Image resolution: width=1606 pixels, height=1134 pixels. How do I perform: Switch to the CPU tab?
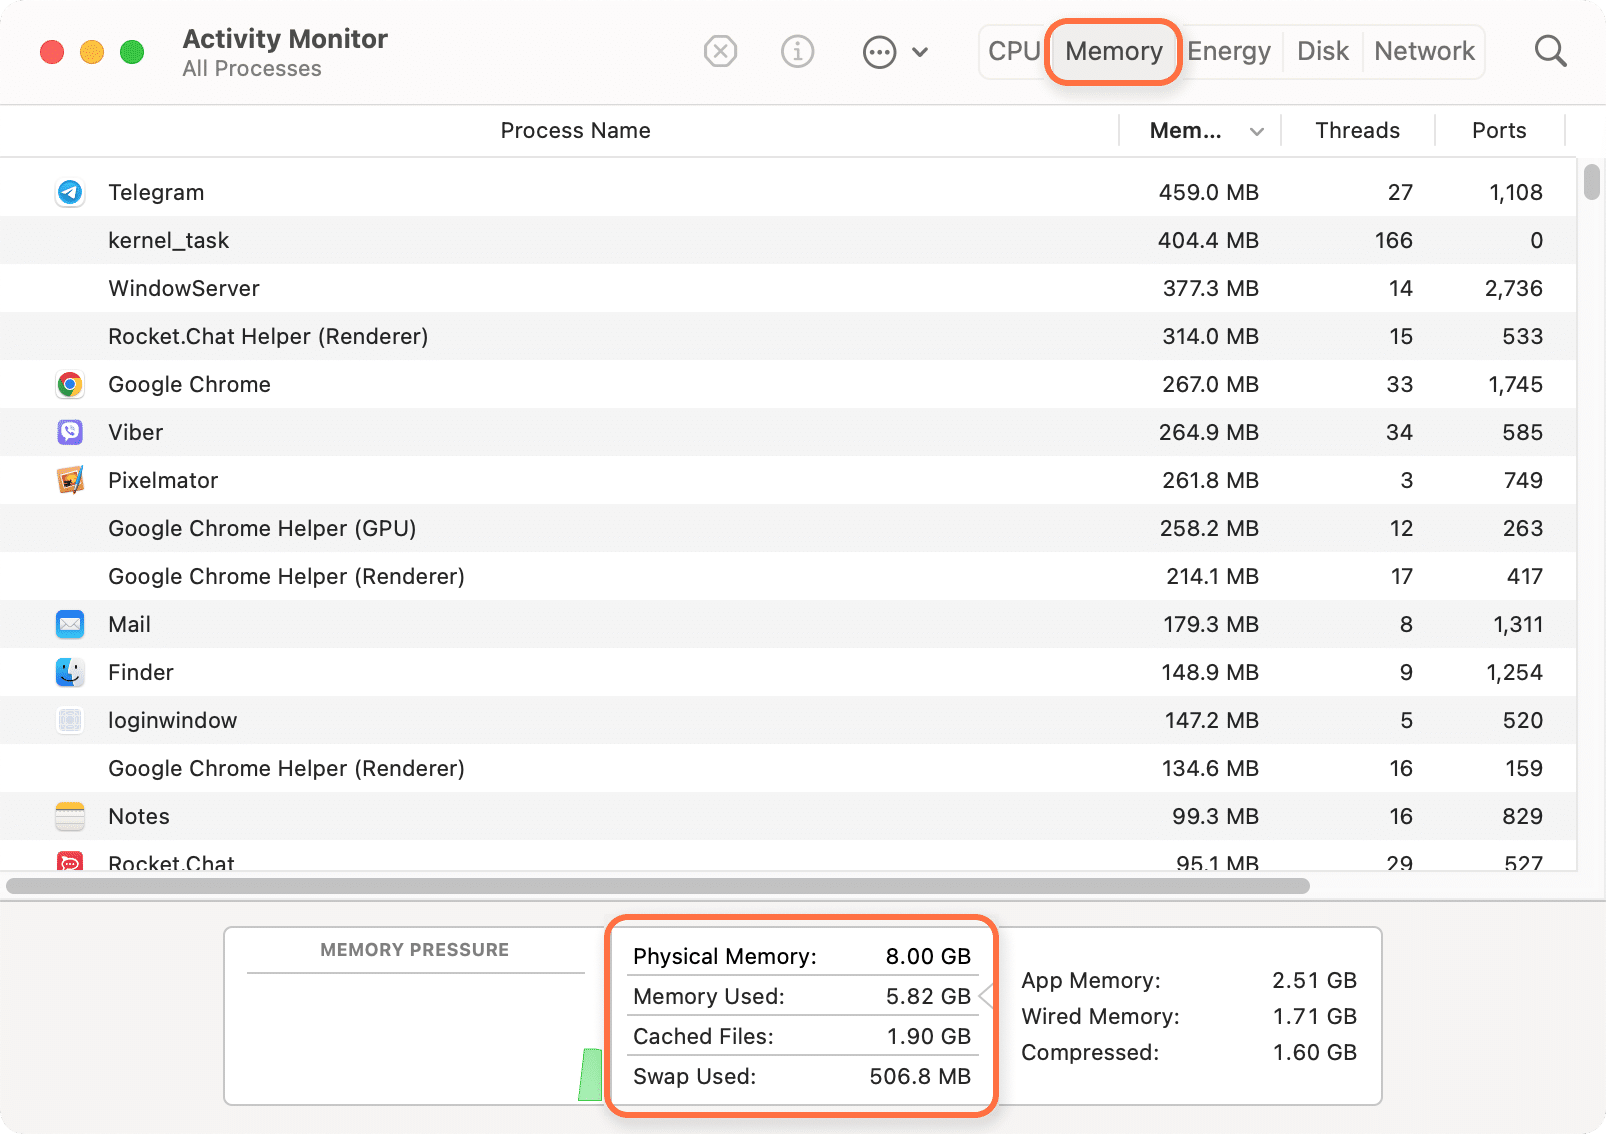coord(1014,51)
